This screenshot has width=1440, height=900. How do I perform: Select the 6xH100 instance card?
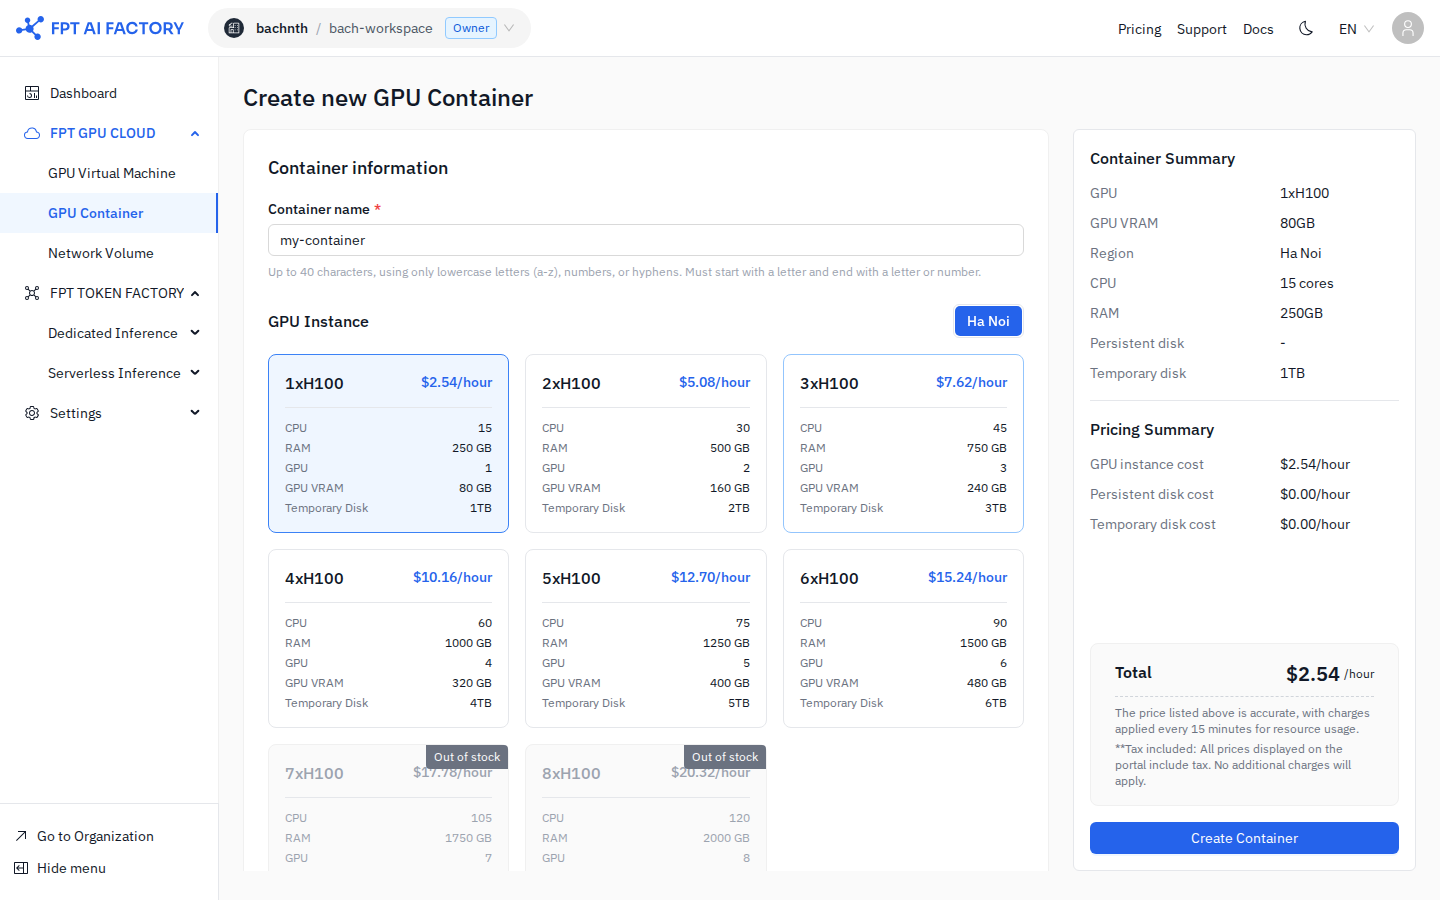click(x=903, y=638)
